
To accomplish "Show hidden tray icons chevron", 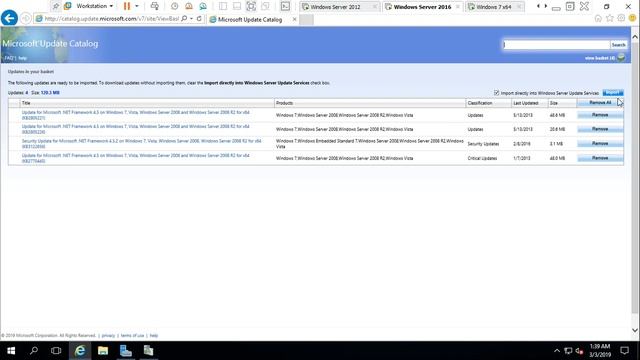I will pyautogui.click(x=557, y=351).
